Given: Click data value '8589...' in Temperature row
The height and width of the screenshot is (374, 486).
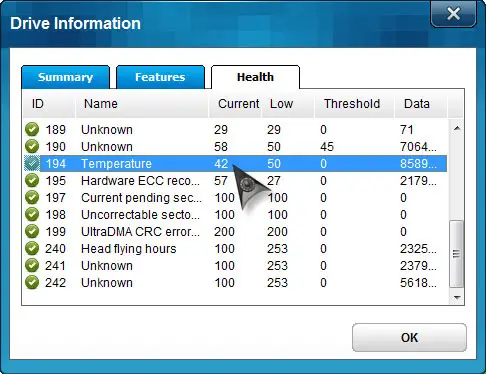Looking at the screenshot, I should 418,164.
